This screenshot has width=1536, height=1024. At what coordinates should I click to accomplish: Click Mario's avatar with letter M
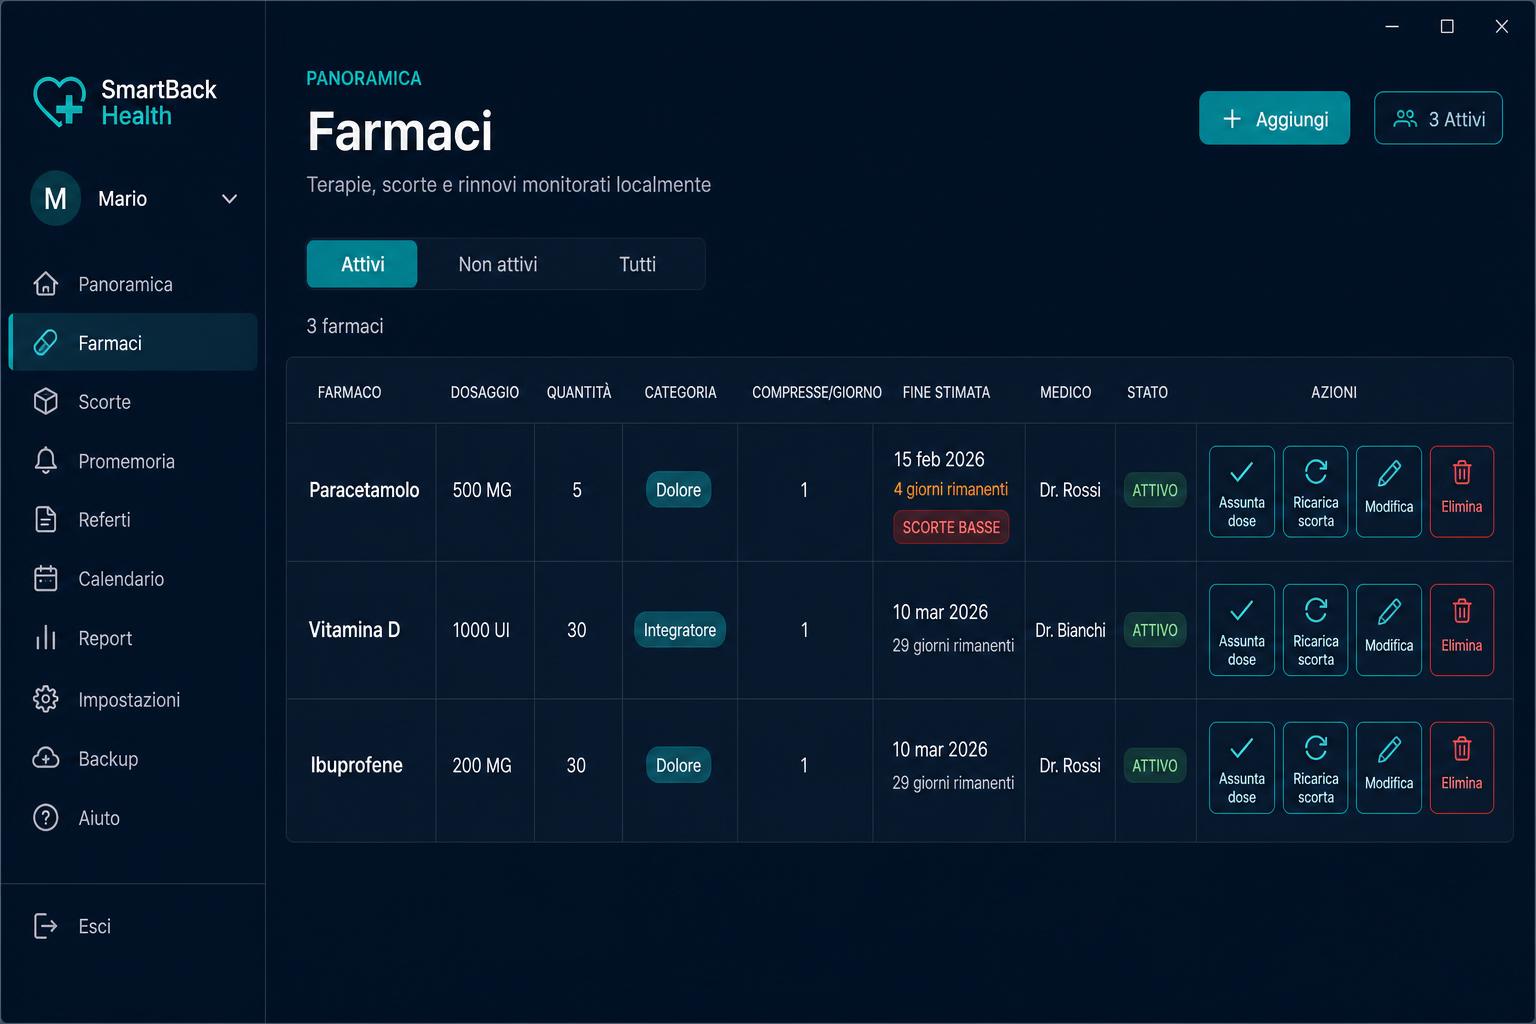point(56,198)
